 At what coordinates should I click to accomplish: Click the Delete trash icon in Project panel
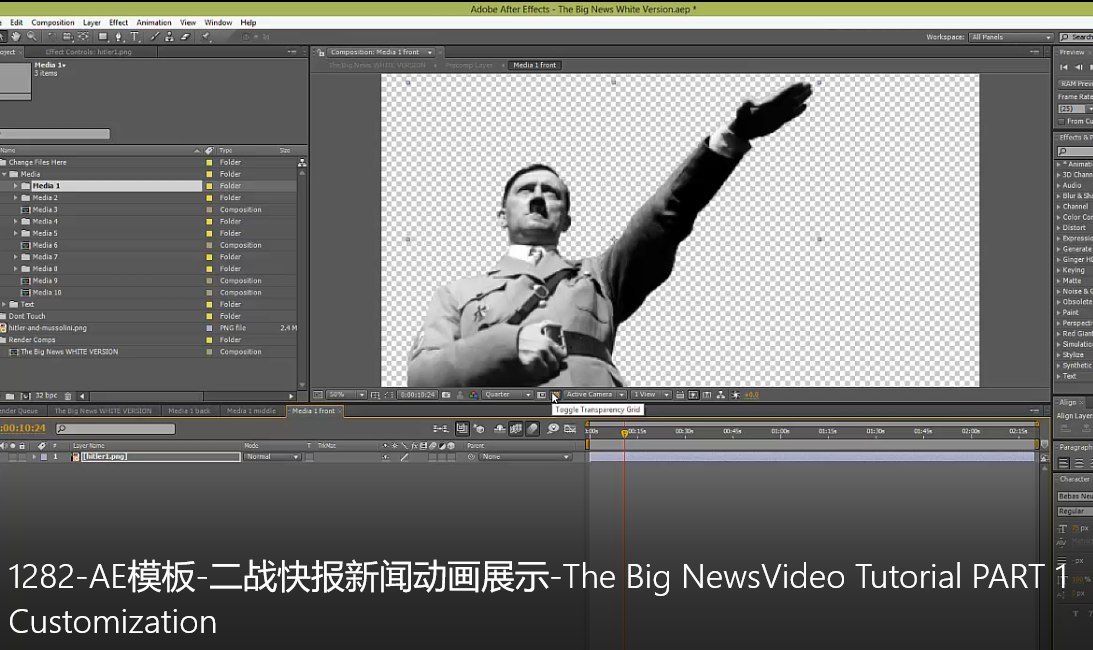pyautogui.click(x=68, y=396)
